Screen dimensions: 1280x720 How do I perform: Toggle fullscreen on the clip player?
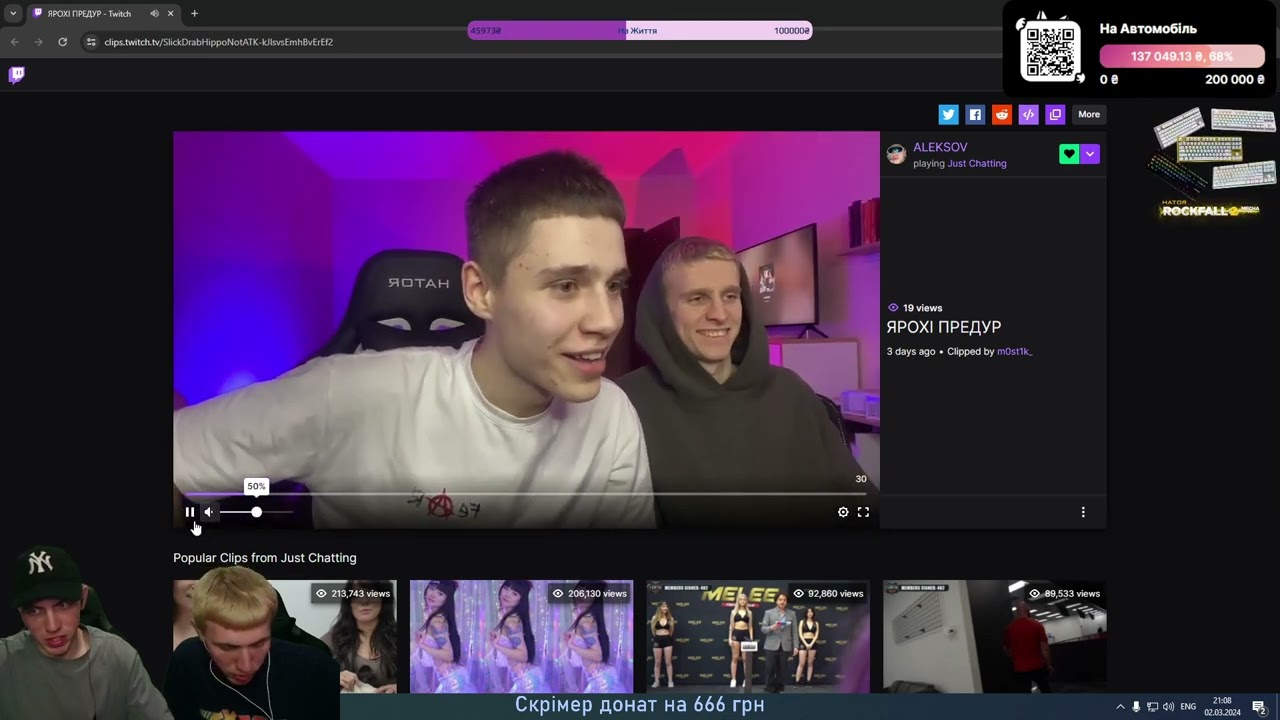863,512
